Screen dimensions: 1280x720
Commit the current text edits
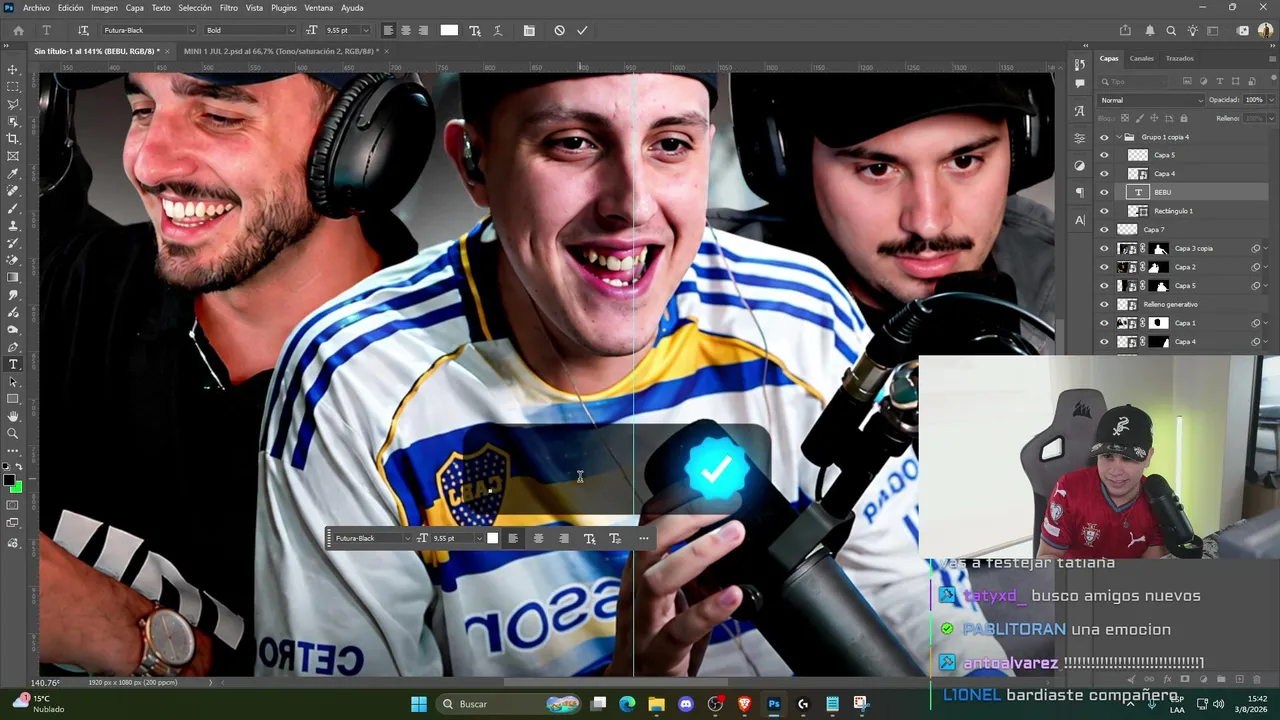coord(582,30)
